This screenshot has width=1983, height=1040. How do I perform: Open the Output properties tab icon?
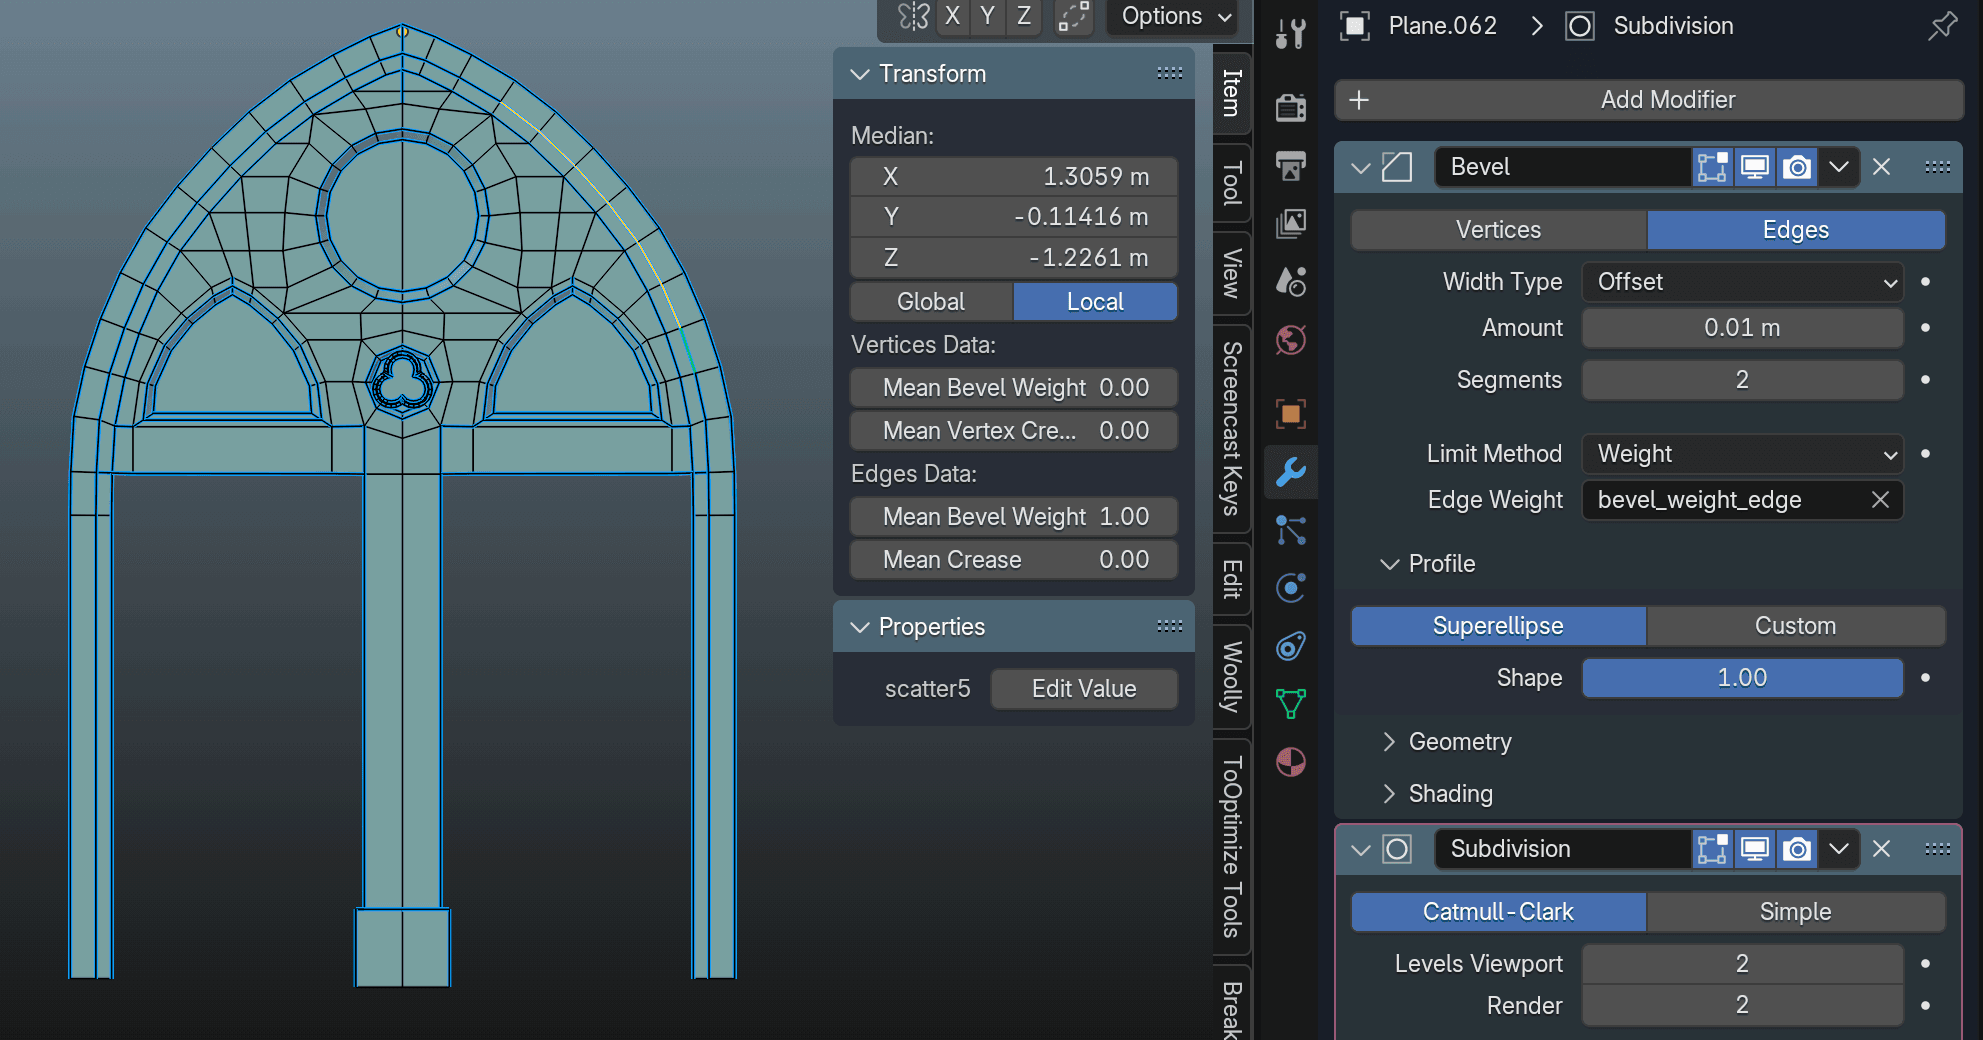[1290, 165]
